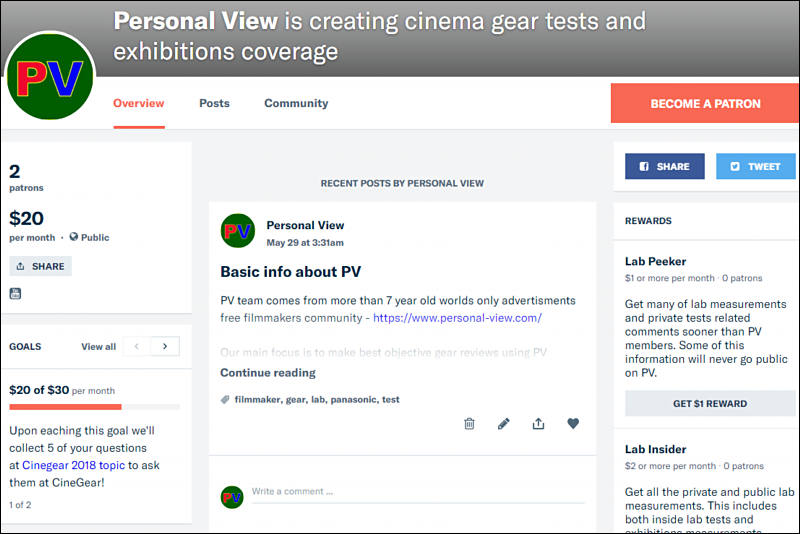800x534 pixels.
Task: Click the panasonic tag
Action: 354,400
